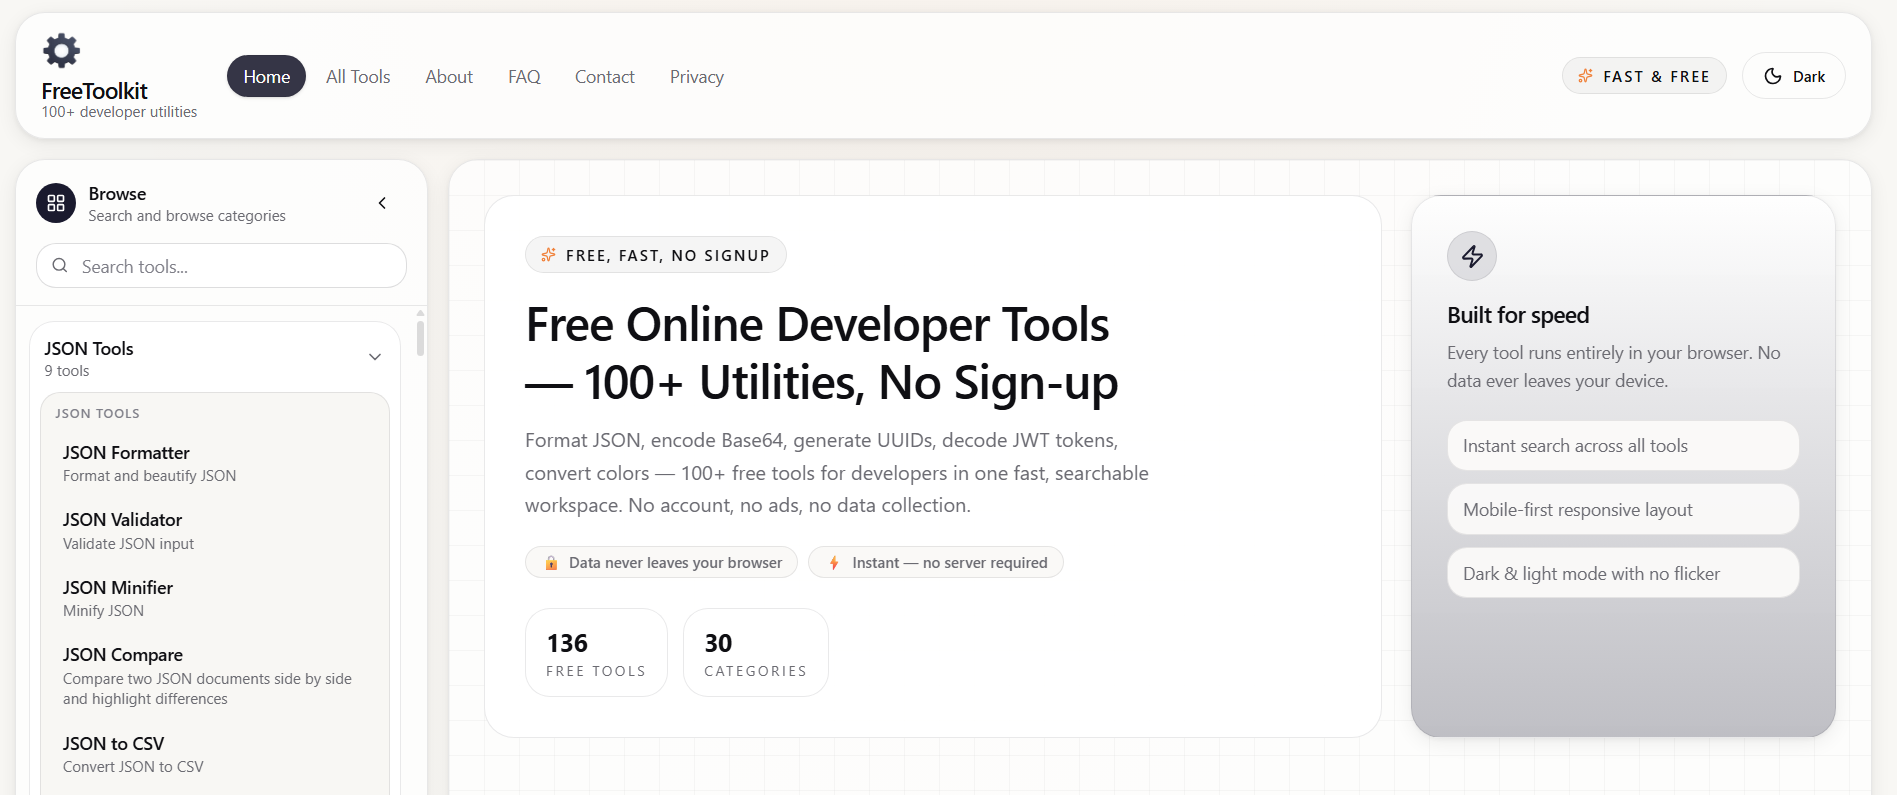Click the moon icon in header

pyautogui.click(x=1772, y=76)
